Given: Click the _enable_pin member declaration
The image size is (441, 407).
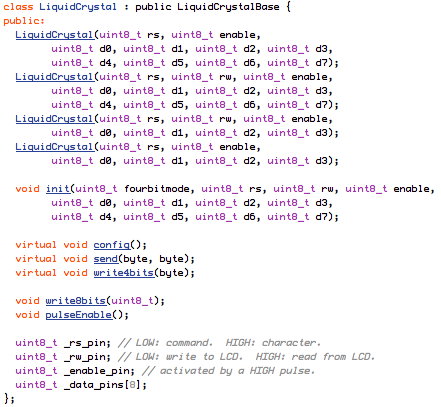Looking at the screenshot, I should pyautogui.click(x=75, y=371).
